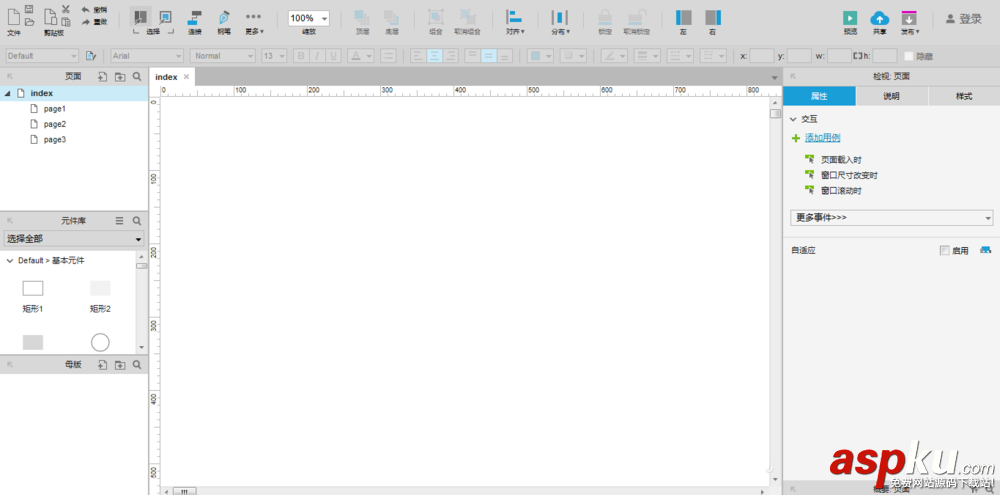Click the 添加用例 link
The width and height of the screenshot is (1000, 495).
[x=822, y=138]
